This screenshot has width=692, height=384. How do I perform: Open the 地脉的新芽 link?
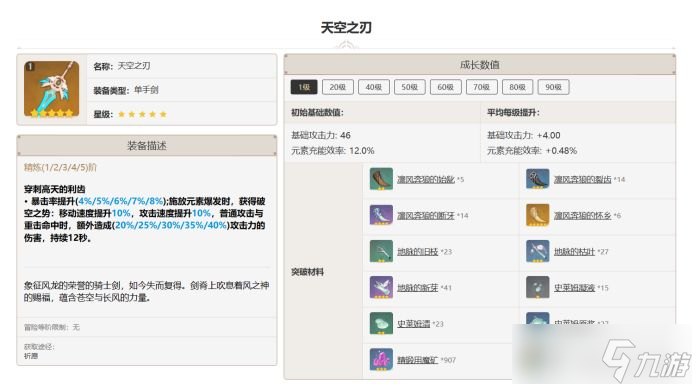click(x=417, y=288)
